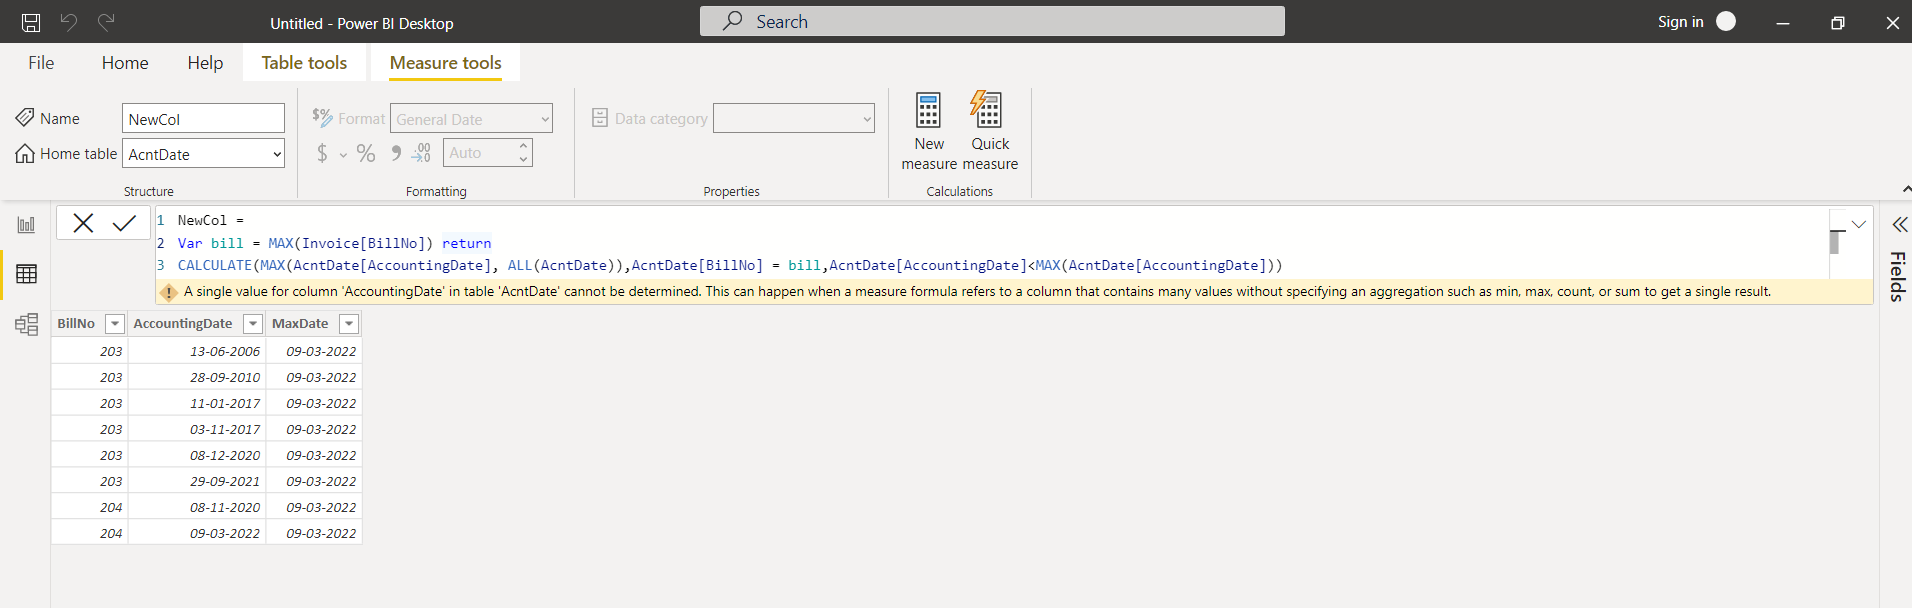Select the AccountingDate column header
This screenshot has width=1912, height=608.
coord(183,323)
